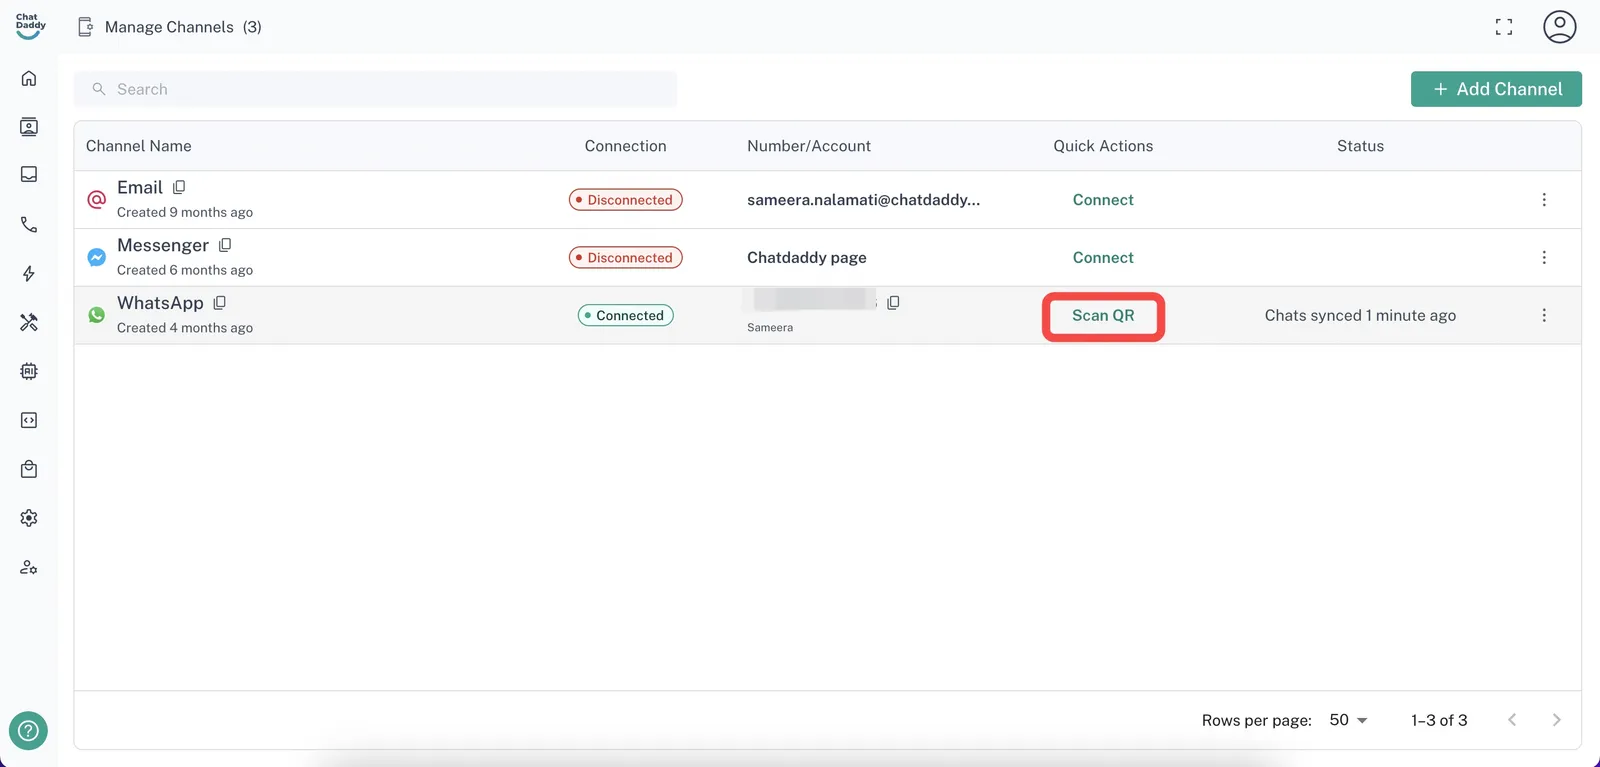Open the settings gear sidebar icon
Viewport: 1600px width, 767px height.
[x=29, y=518]
